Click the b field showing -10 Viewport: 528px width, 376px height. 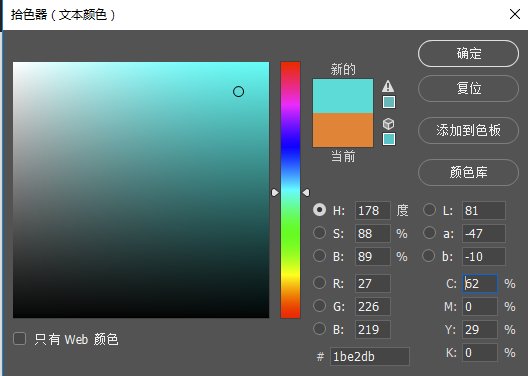click(x=484, y=257)
